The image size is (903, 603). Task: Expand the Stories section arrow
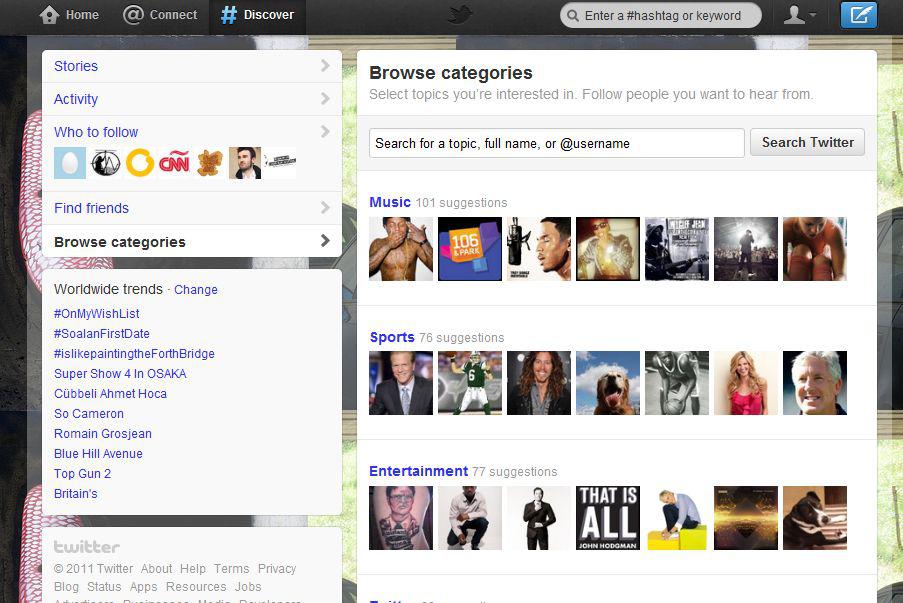(x=324, y=66)
